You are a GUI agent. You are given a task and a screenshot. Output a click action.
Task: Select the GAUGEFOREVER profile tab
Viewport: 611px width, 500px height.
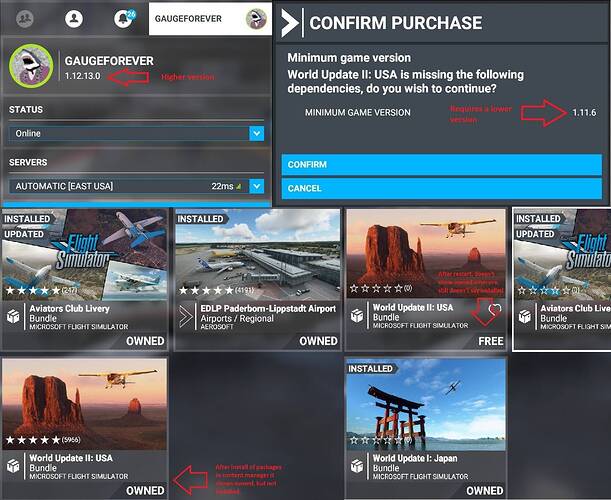210,19
